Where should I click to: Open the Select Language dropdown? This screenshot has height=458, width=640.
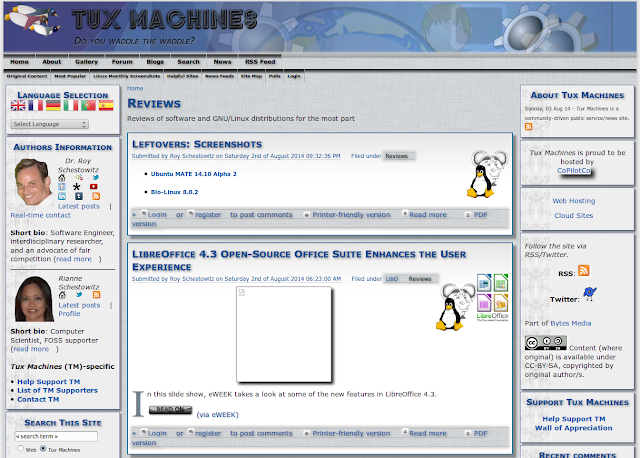[49, 124]
